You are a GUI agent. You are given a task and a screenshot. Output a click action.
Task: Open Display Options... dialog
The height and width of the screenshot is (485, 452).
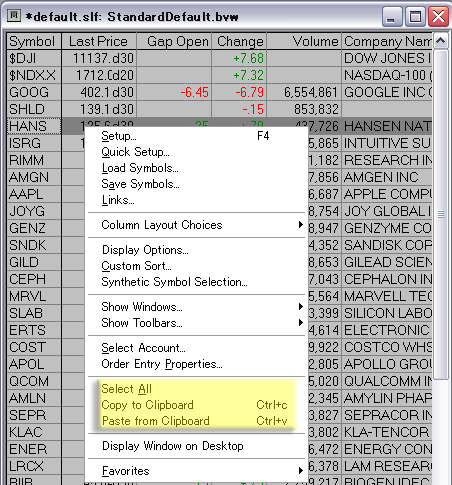[196, 250]
